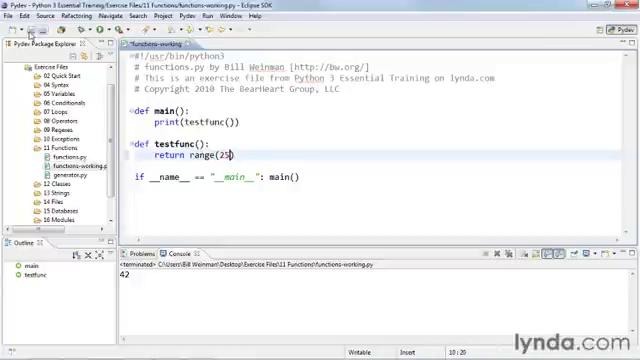Open the Refactoring menu
This screenshot has height=360, width=640.
point(77,16)
